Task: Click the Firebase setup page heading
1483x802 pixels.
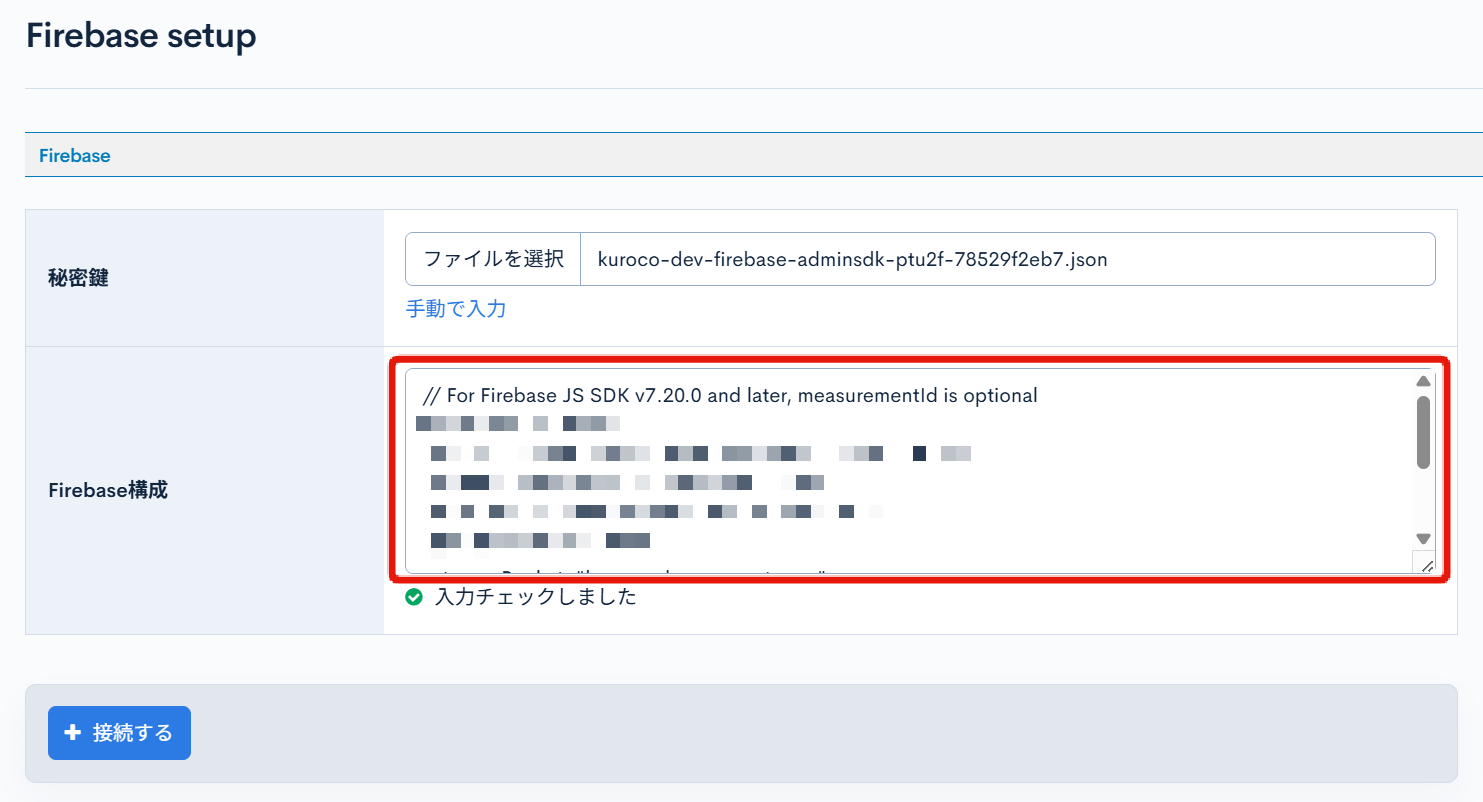Action: tap(140, 35)
